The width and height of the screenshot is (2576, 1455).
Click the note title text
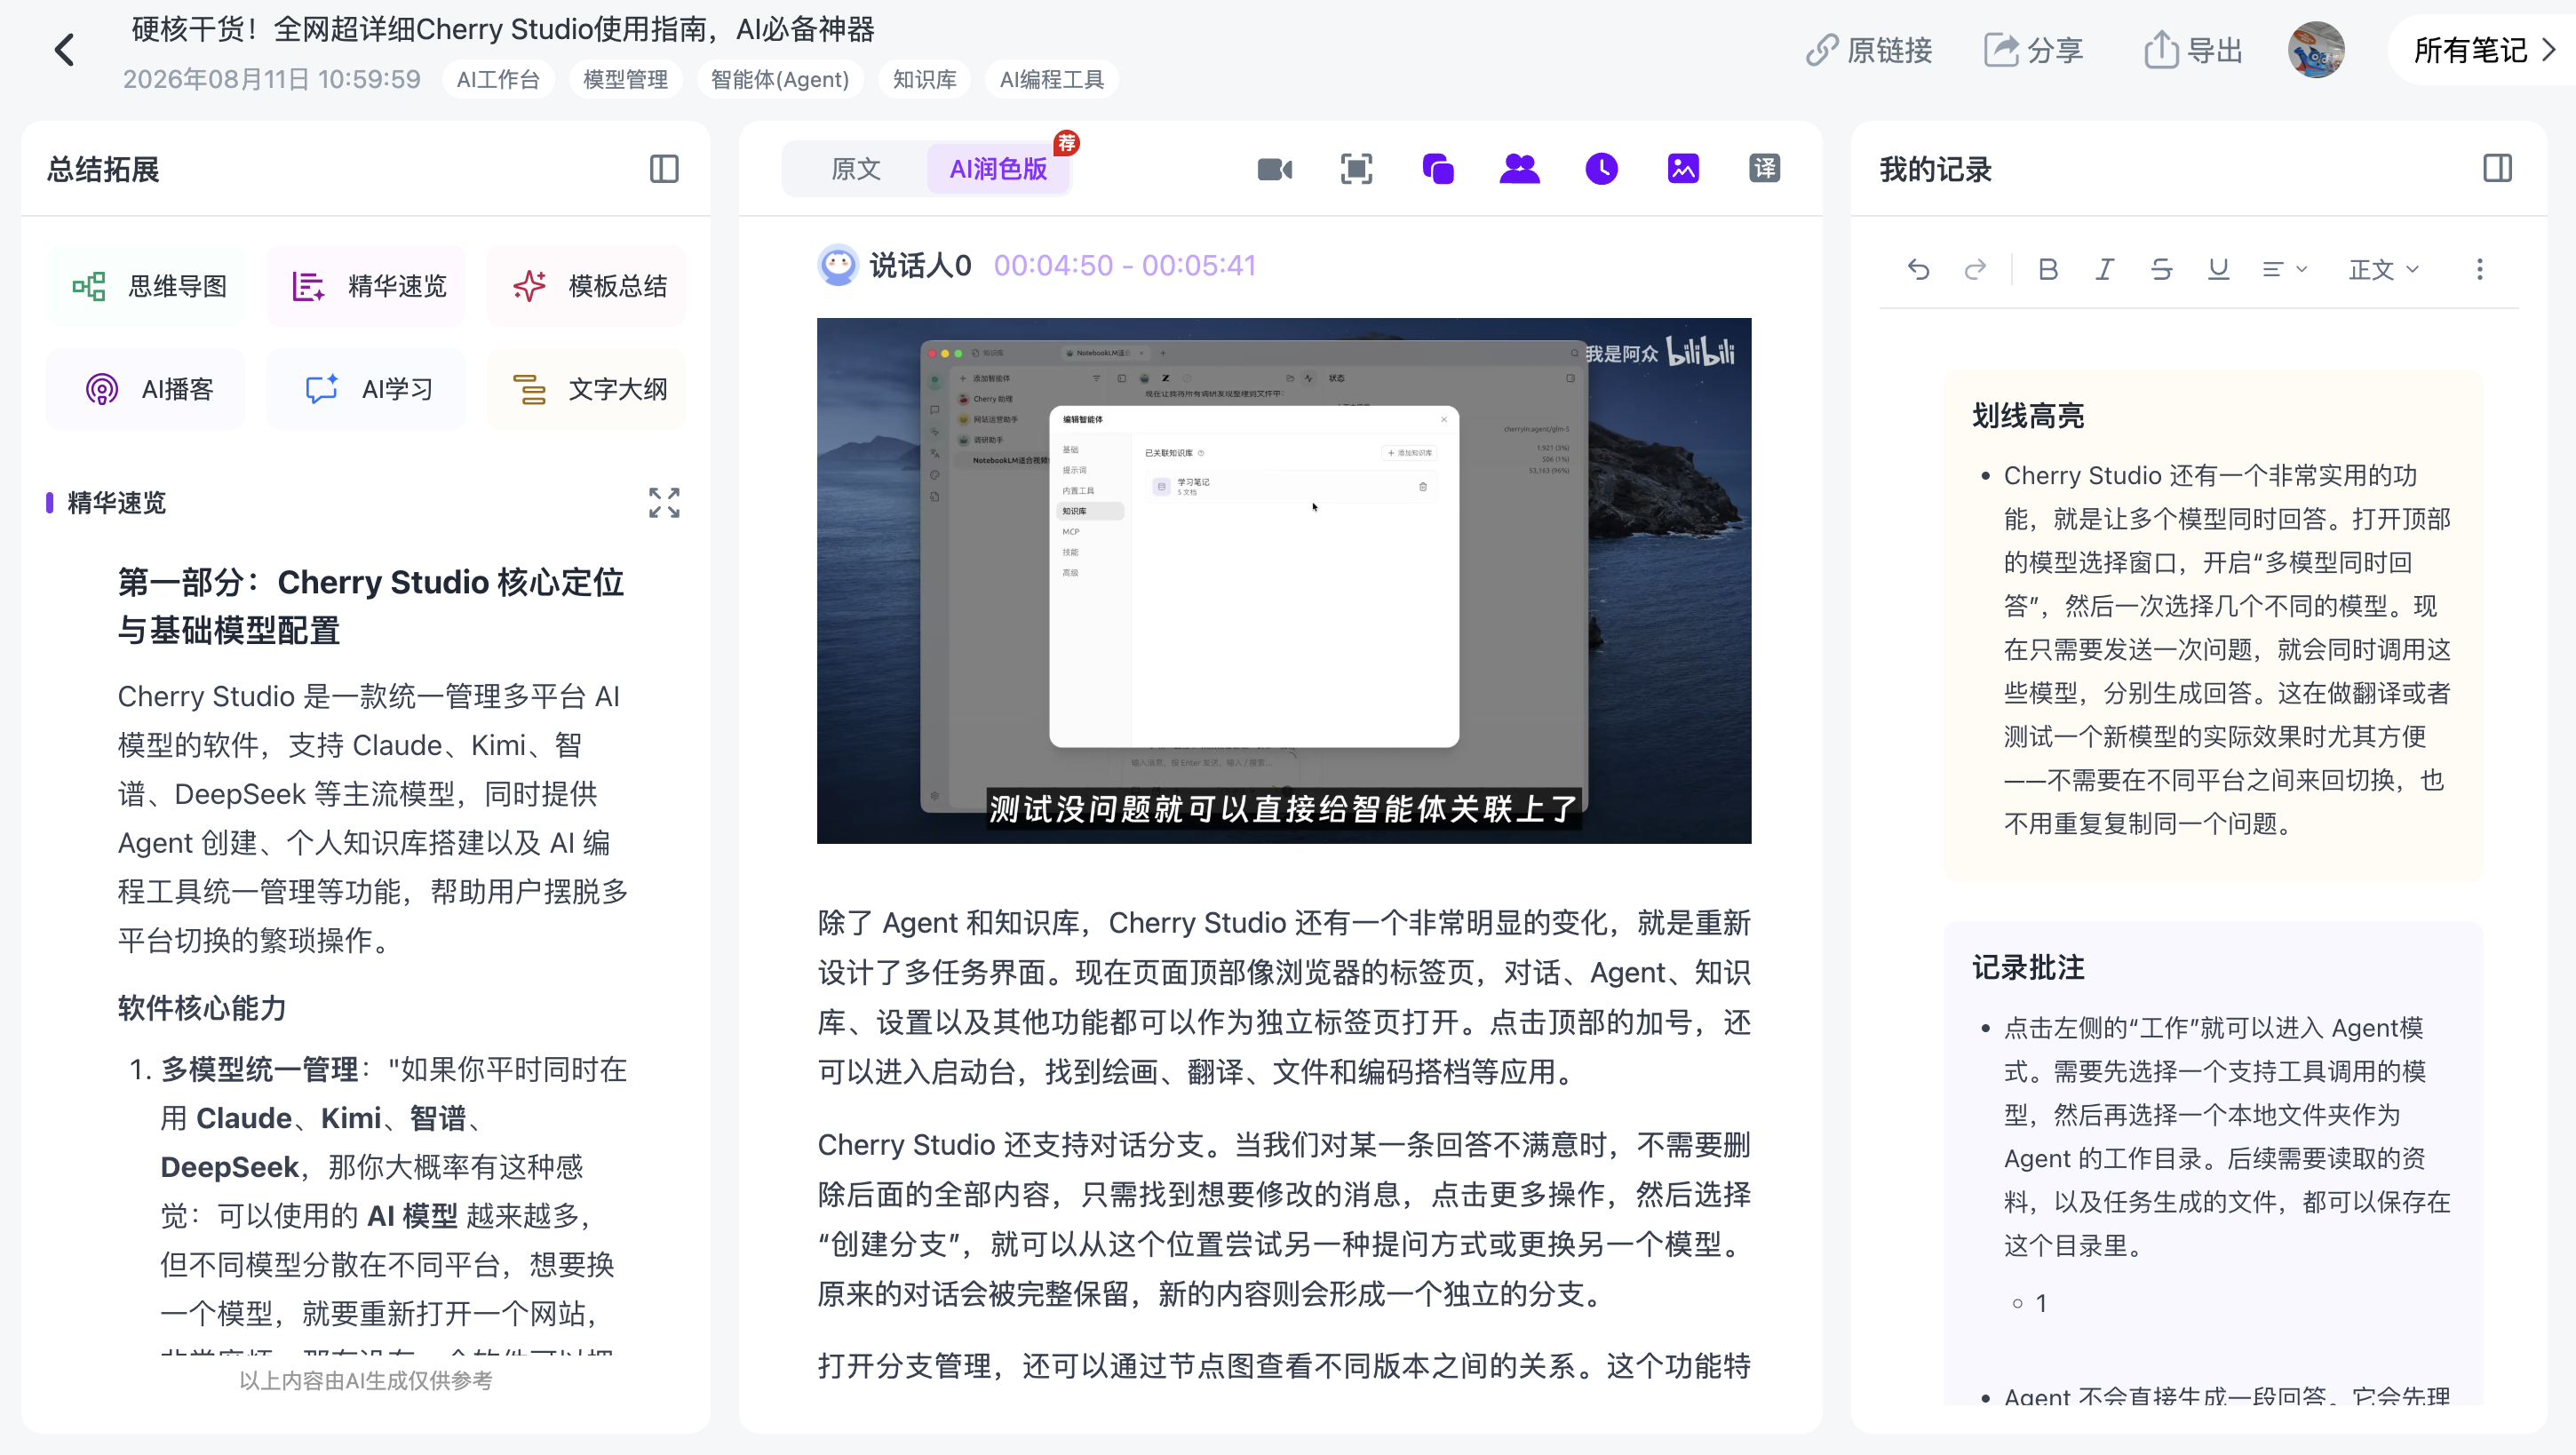[503, 29]
